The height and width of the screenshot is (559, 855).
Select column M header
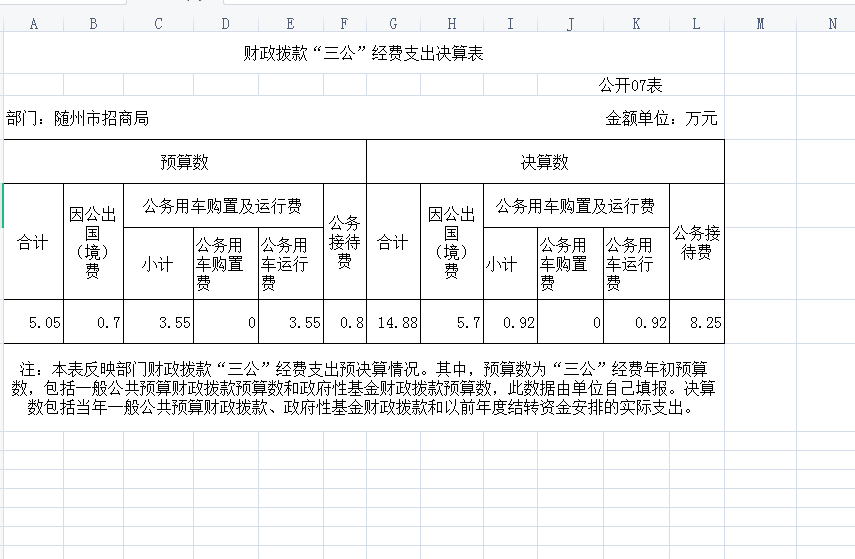click(x=760, y=24)
